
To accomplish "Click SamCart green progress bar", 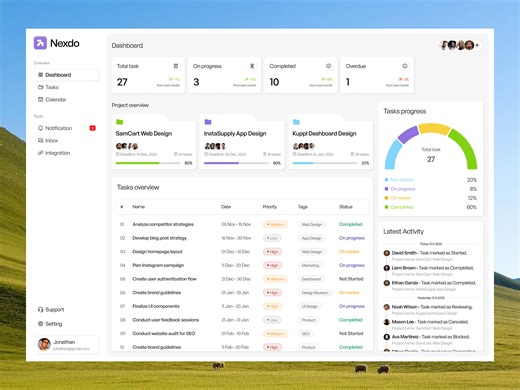I will (148, 163).
